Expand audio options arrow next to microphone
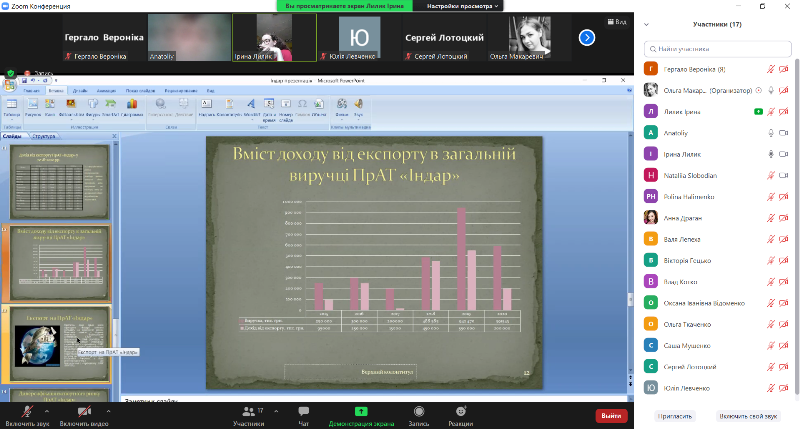Screen dimensions: 800x429 click(44, 410)
